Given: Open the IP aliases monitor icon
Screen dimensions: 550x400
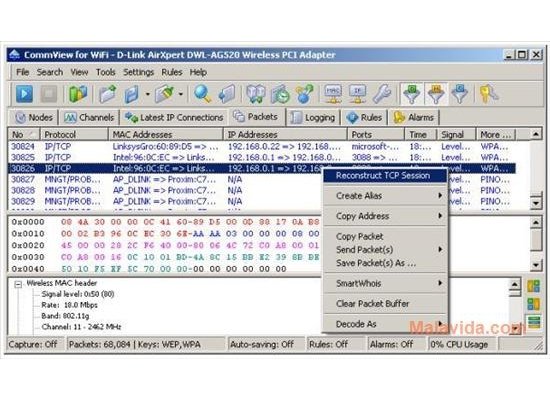Looking at the screenshot, I should click(357, 94).
